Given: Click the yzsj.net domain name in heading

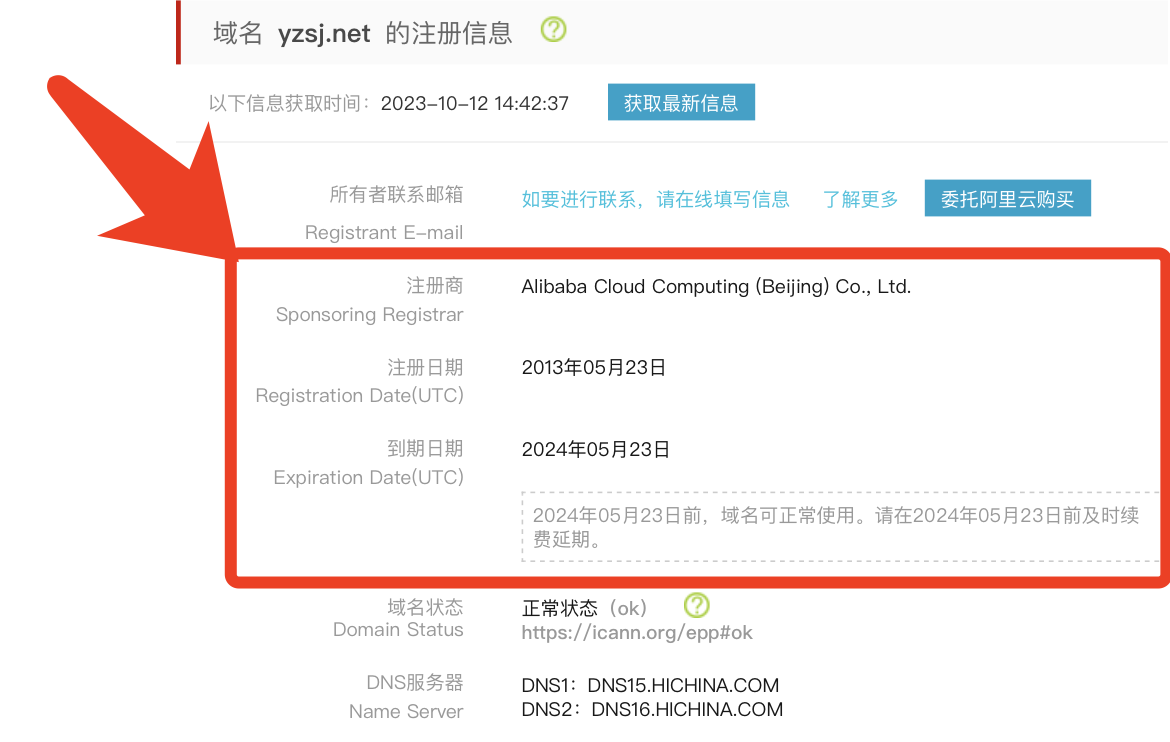Looking at the screenshot, I should [x=324, y=33].
